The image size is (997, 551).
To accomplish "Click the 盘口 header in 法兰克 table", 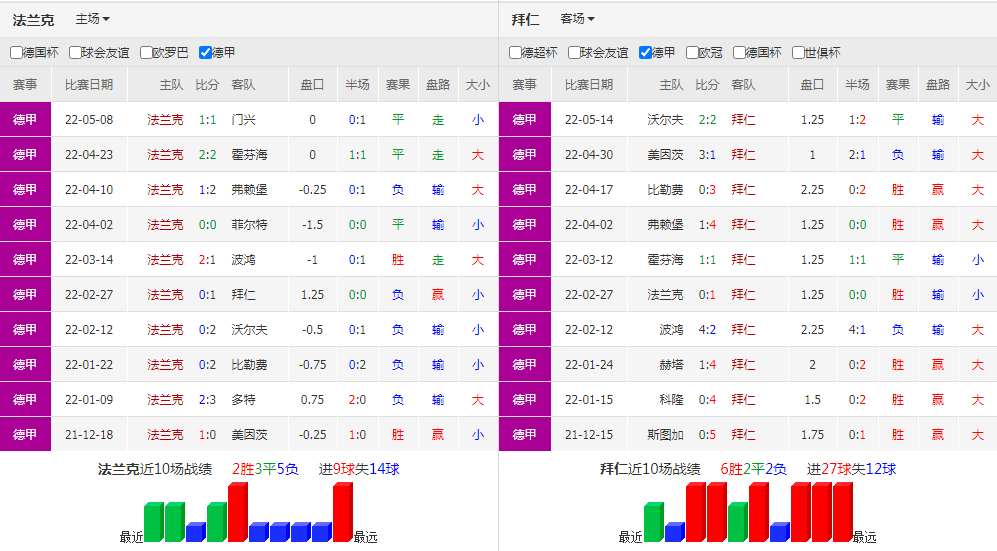I will 312,85.
